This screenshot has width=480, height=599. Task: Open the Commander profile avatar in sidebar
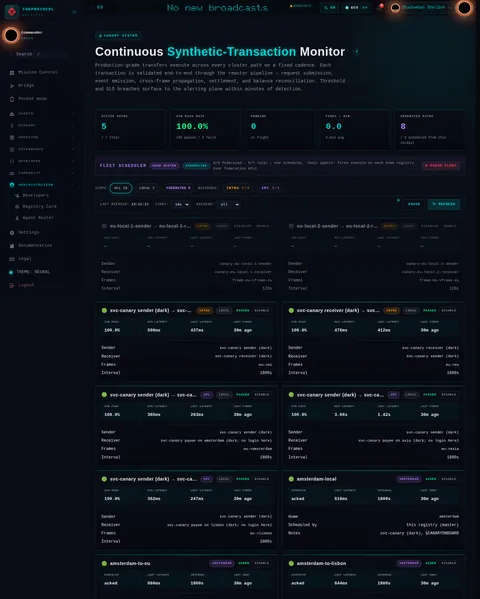pyautogui.click(x=11, y=35)
